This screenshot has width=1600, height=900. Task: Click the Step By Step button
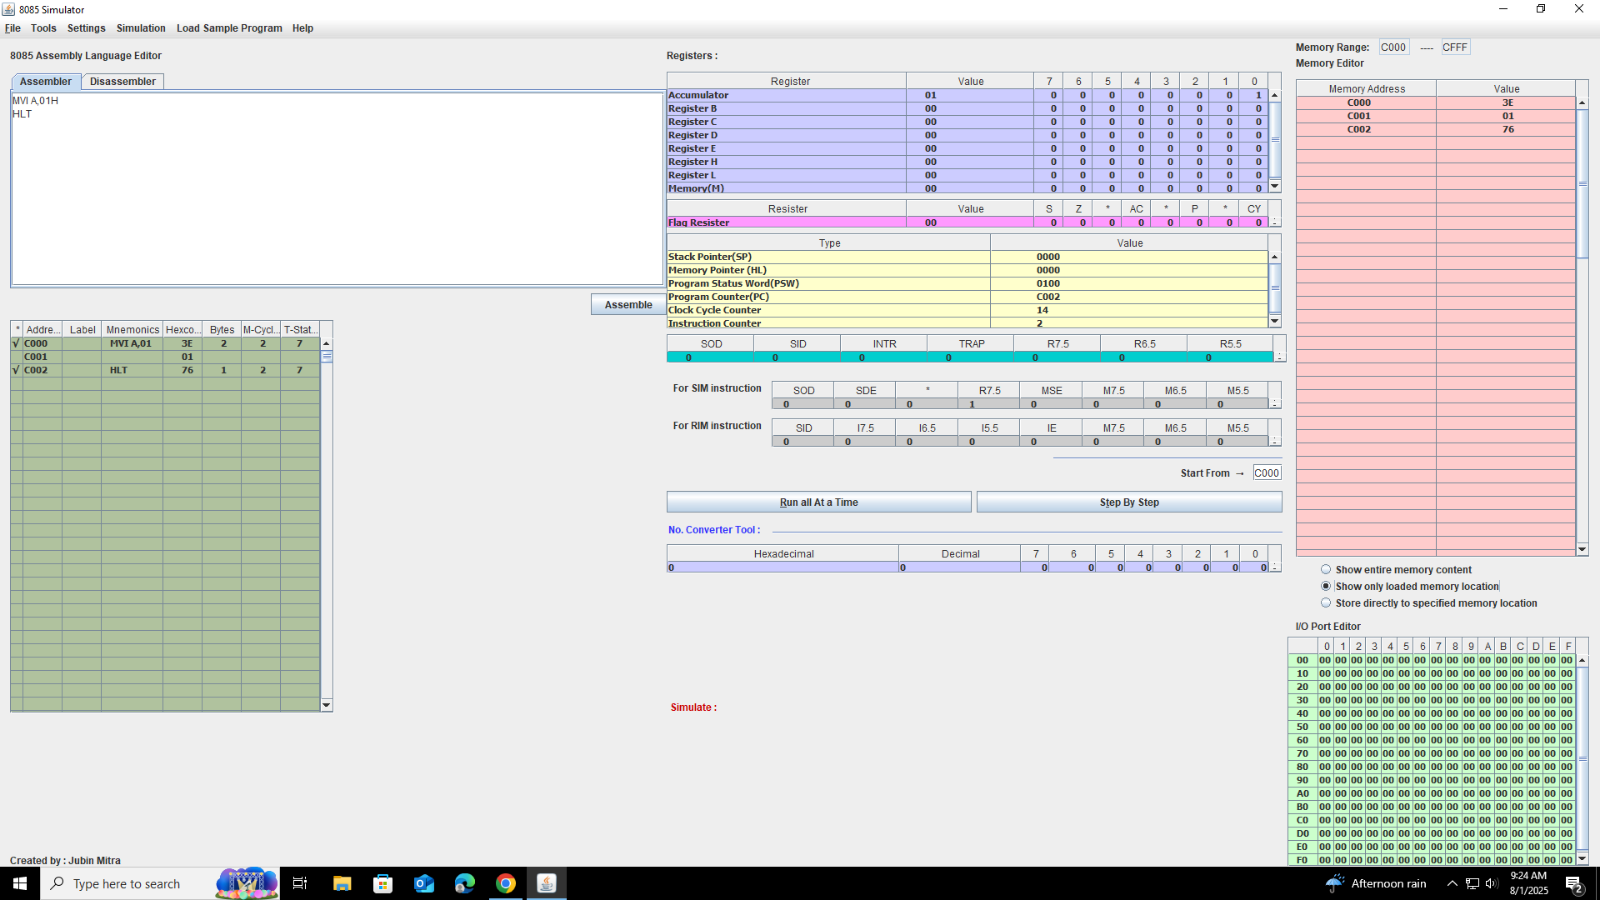tap(1129, 502)
